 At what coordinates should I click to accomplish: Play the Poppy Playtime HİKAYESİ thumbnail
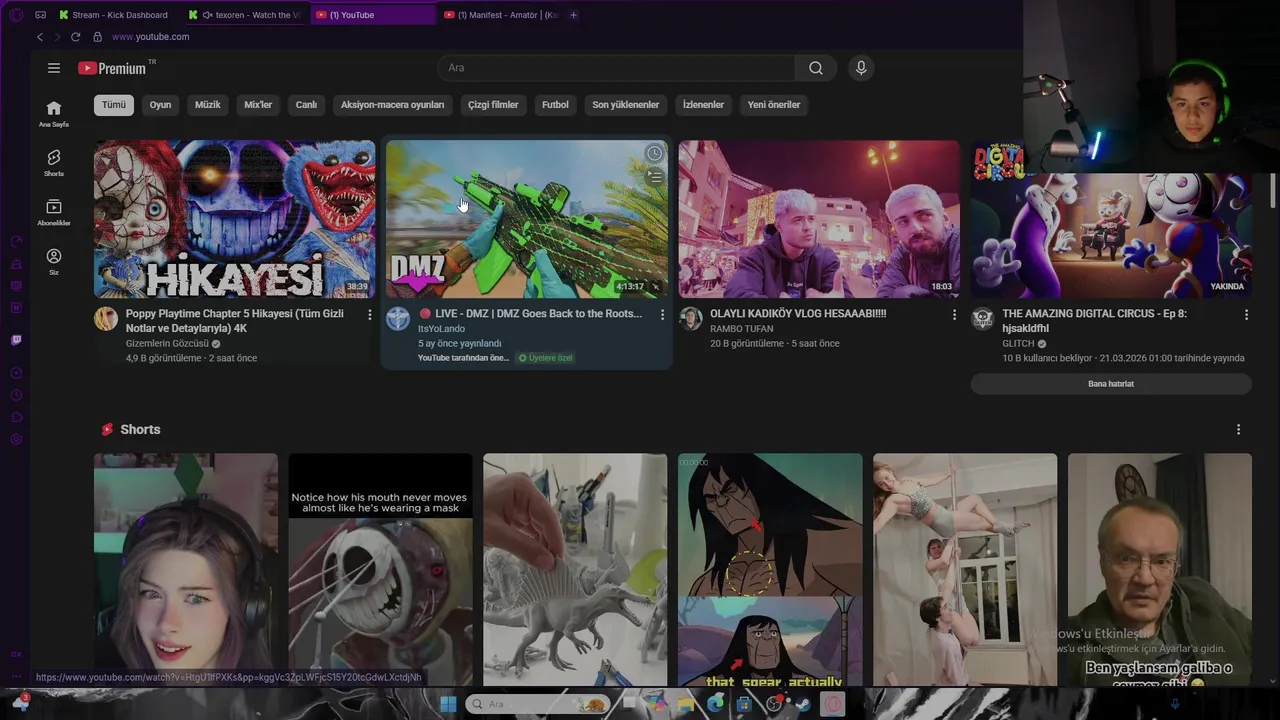235,219
